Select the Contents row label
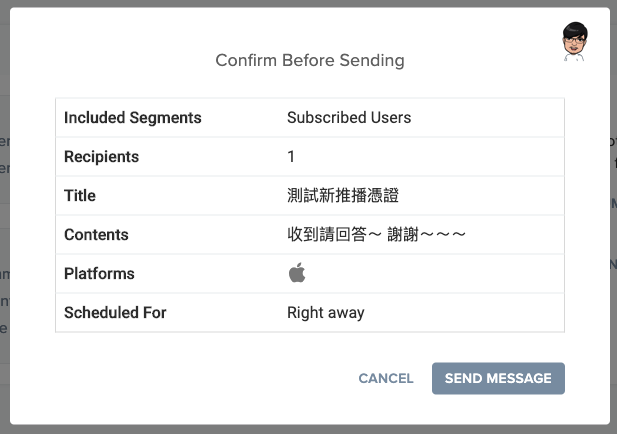Screen dimensions: 617x434 point(96,235)
